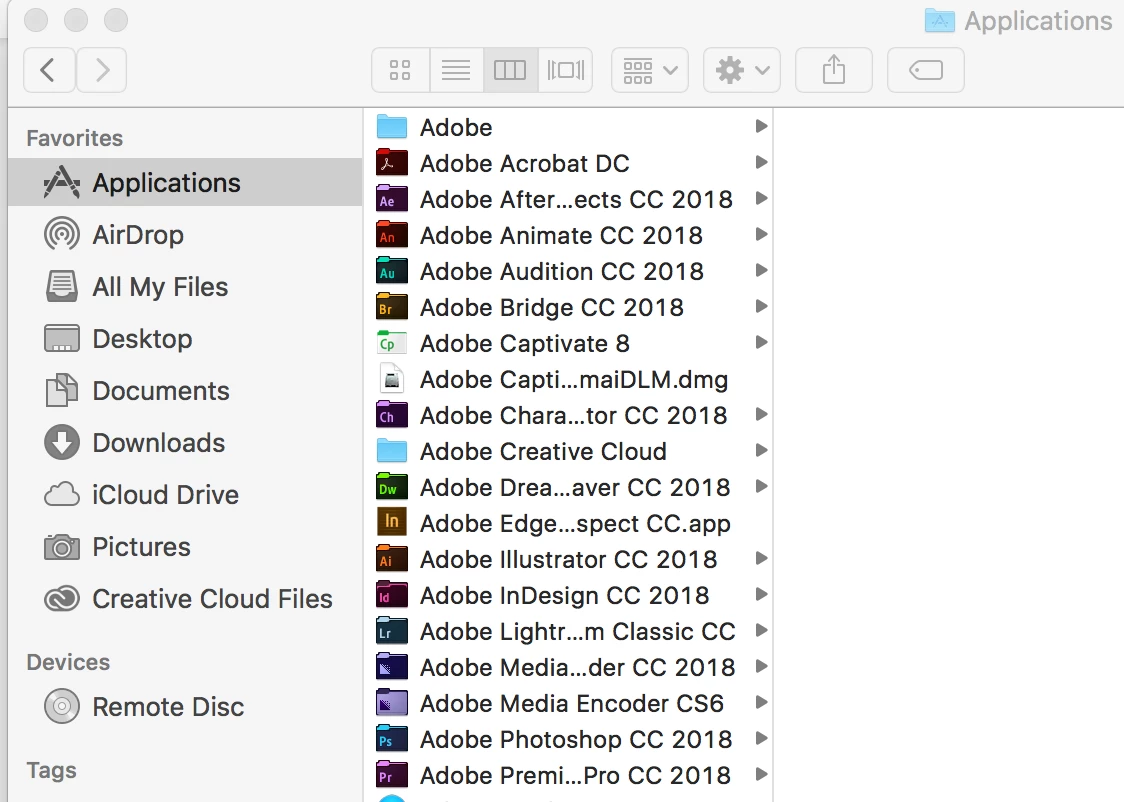
Task: Go to Desktop in the sidebar
Action: point(185,339)
